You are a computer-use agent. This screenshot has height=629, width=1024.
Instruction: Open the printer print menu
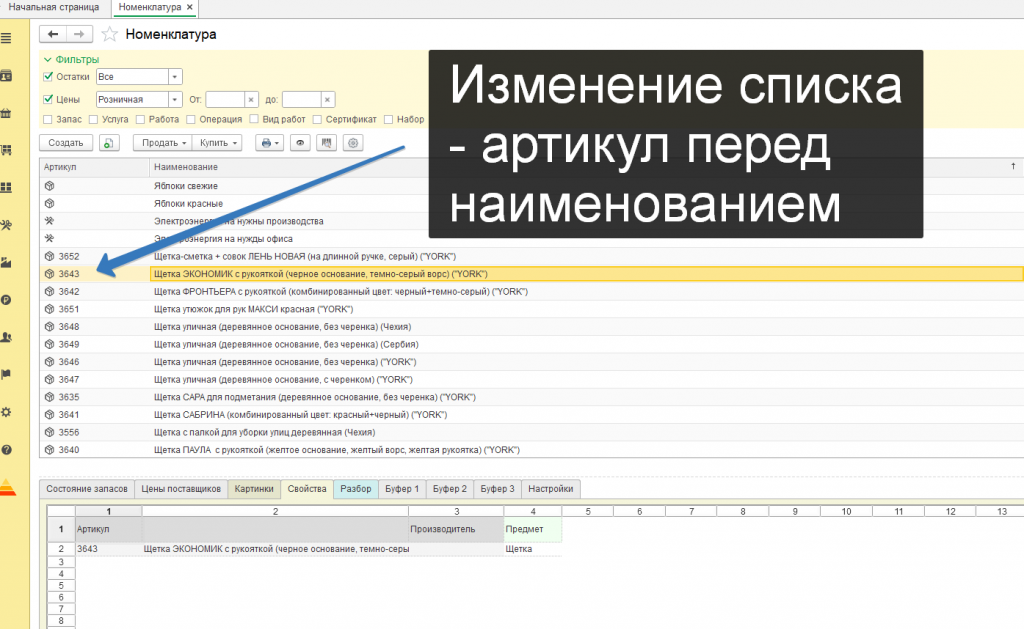(x=269, y=142)
